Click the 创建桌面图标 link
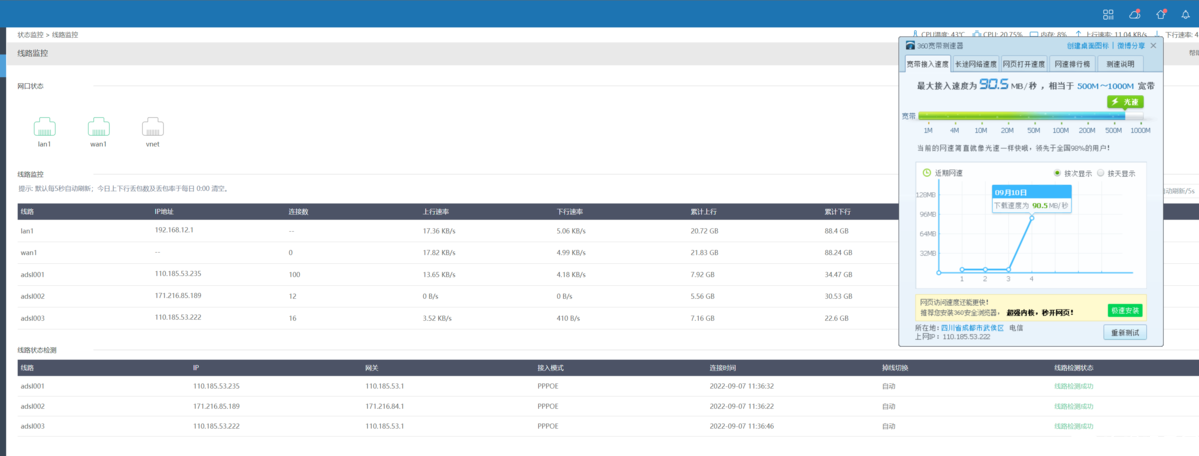This screenshot has width=1199, height=456. [x=1087, y=46]
